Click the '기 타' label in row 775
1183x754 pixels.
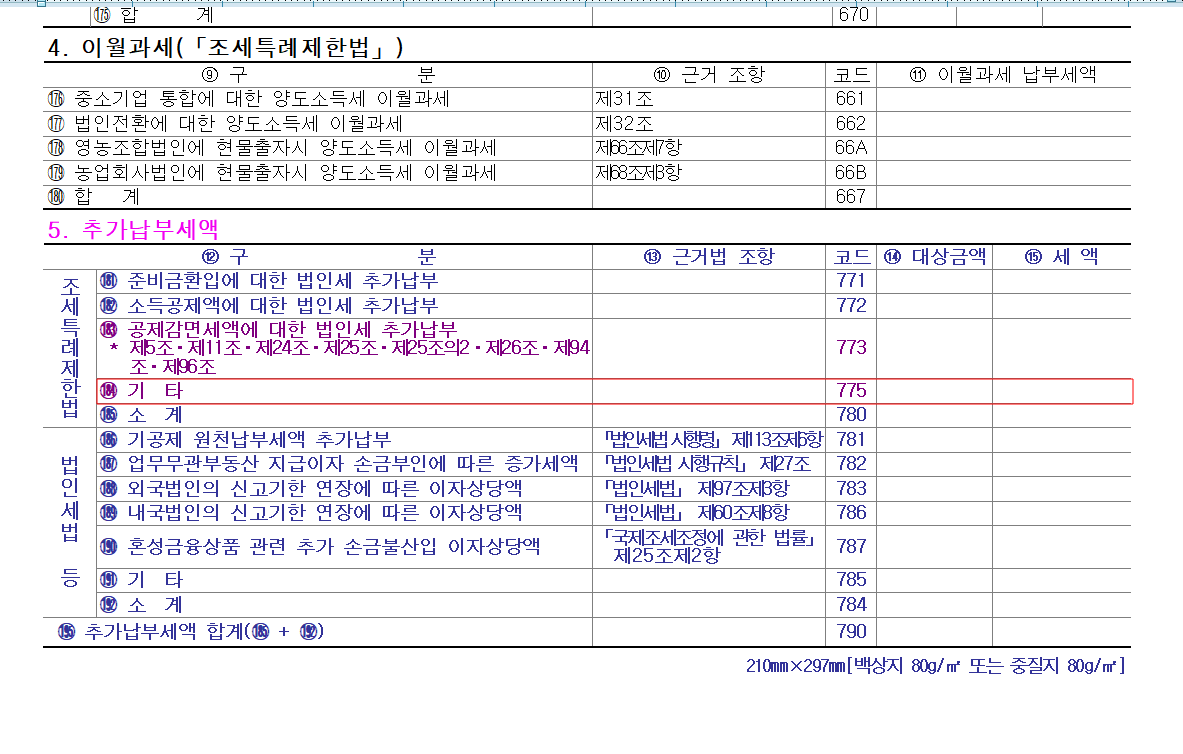click(155, 391)
